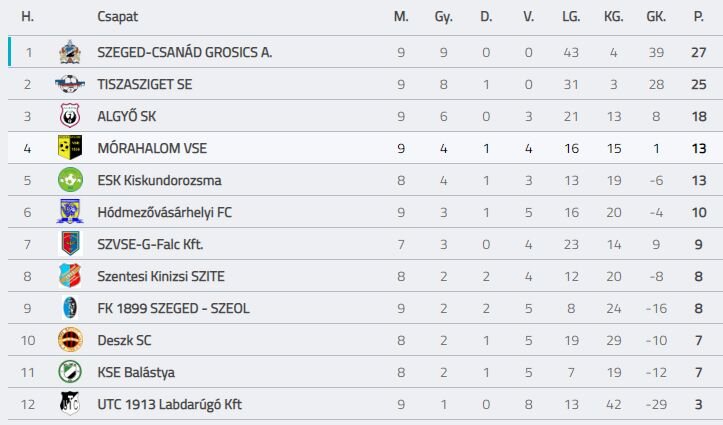
Task: Open the ALGYŐ SK team name link
Action: pos(127,116)
